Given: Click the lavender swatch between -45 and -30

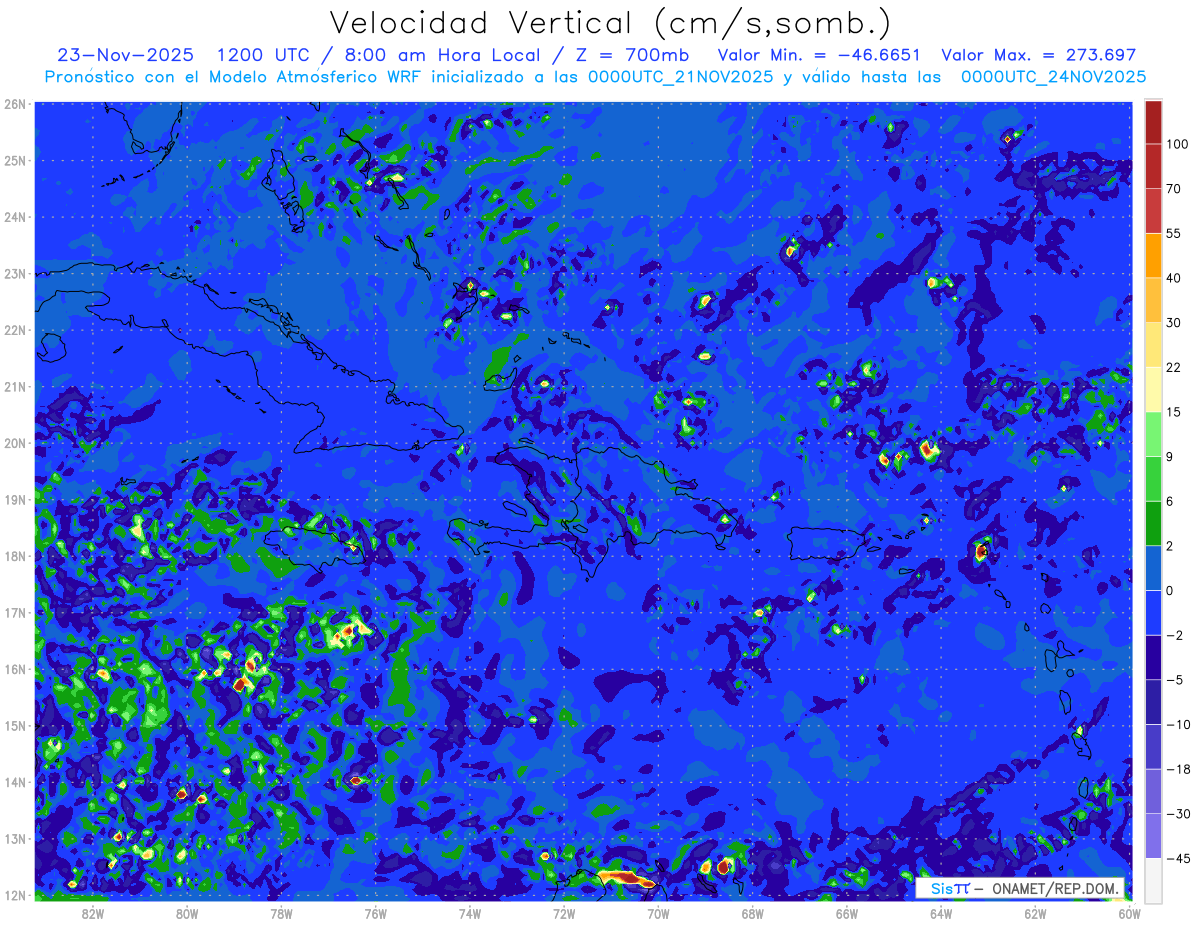Looking at the screenshot, I should pyautogui.click(x=1153, y=835).
